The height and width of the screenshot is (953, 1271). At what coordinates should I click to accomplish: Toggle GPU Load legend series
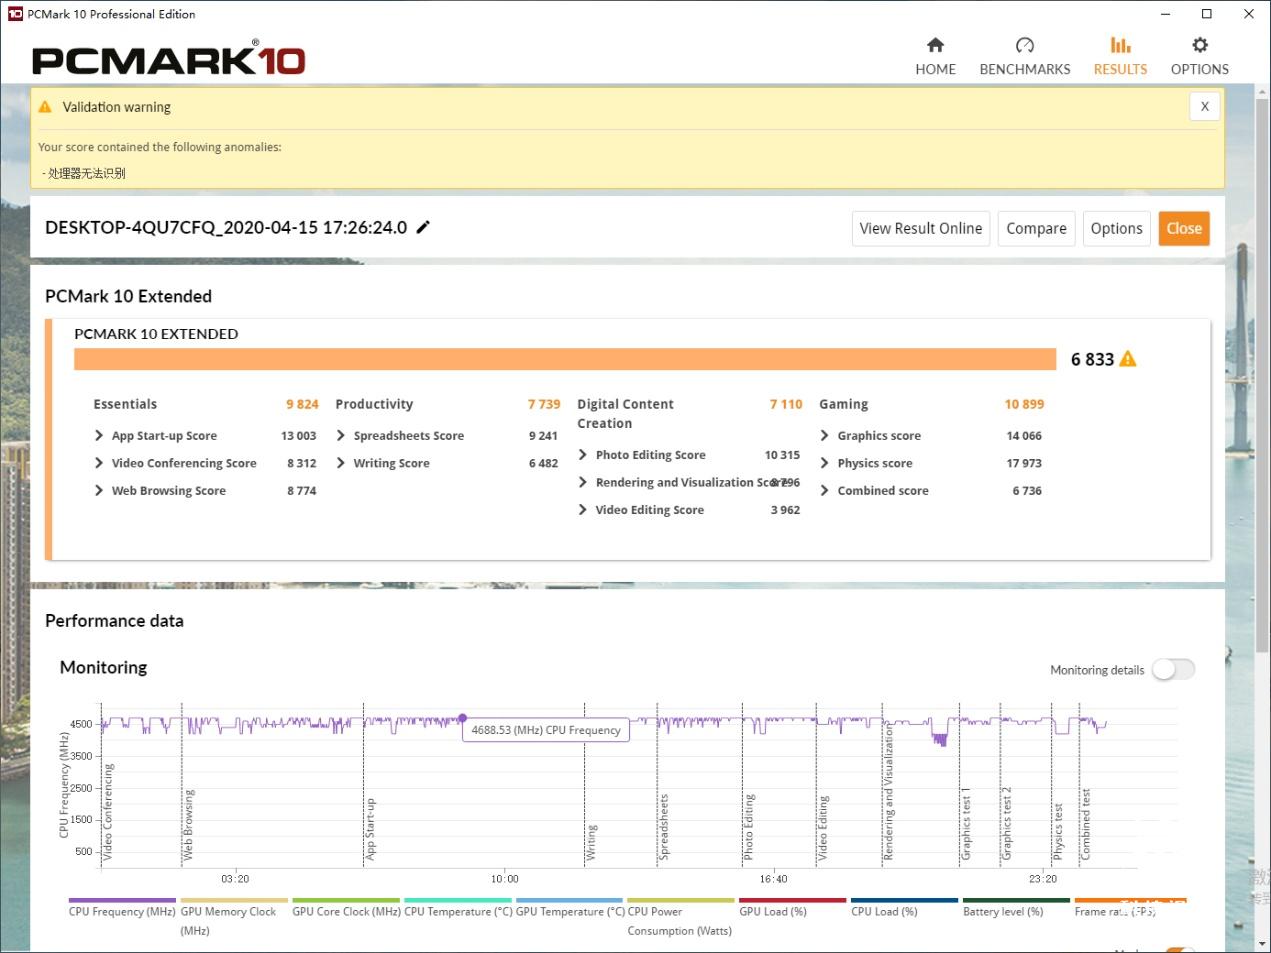[772, 911]
